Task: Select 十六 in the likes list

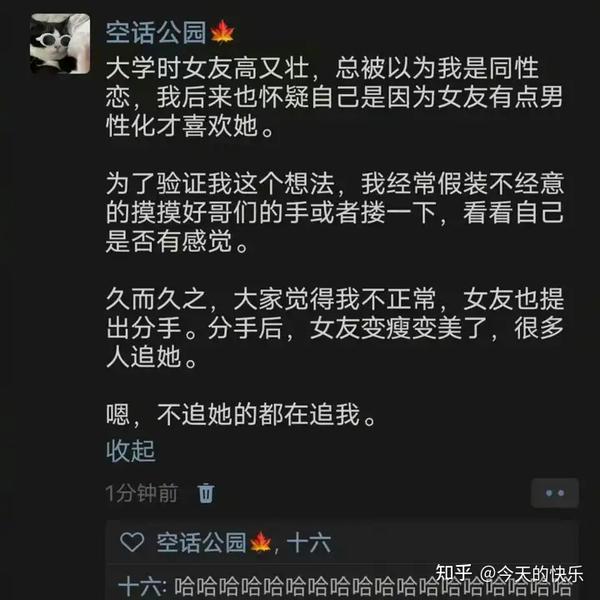Action: click(309, 543)
